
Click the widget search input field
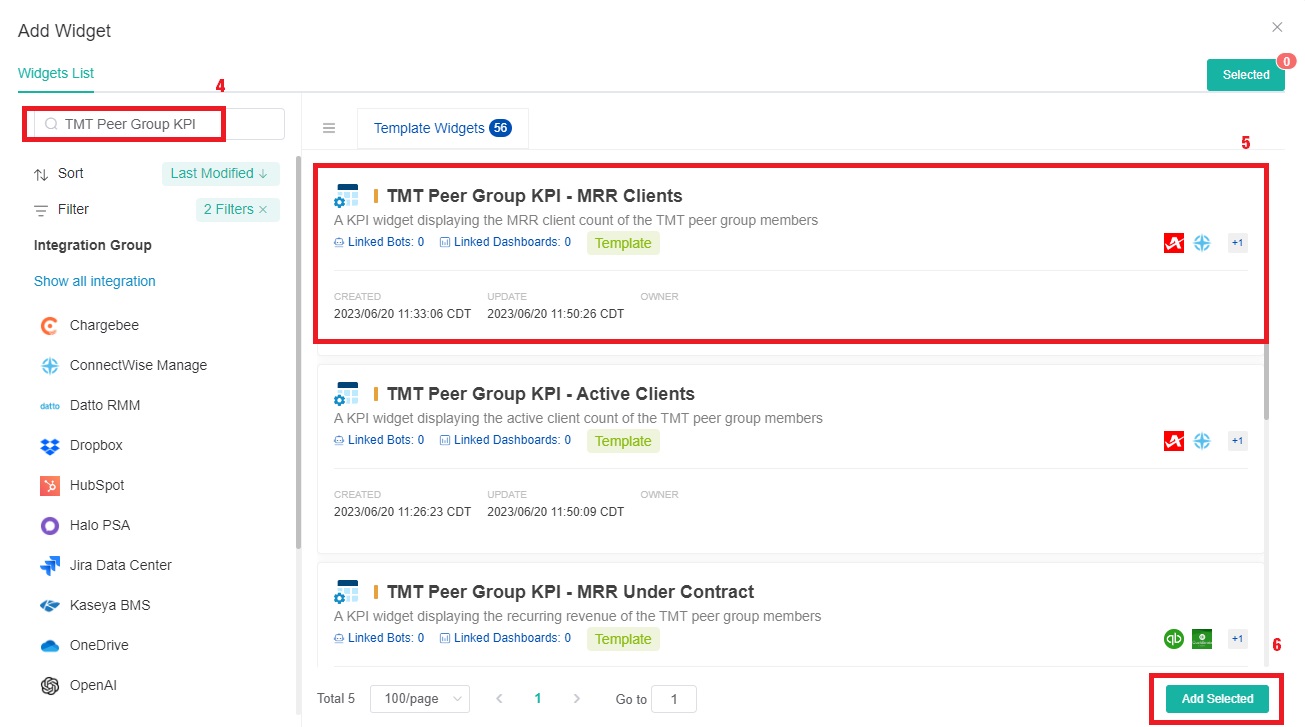[160, 124]
